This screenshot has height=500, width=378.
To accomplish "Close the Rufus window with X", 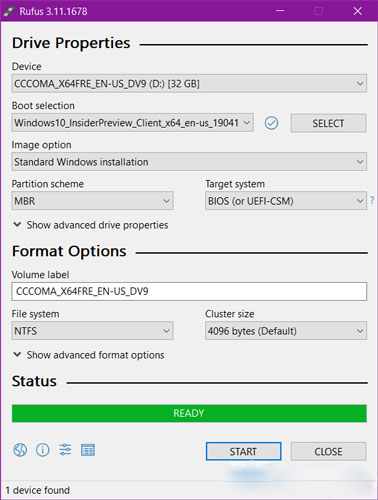I will pyautogui.click(x=358, y=11).
